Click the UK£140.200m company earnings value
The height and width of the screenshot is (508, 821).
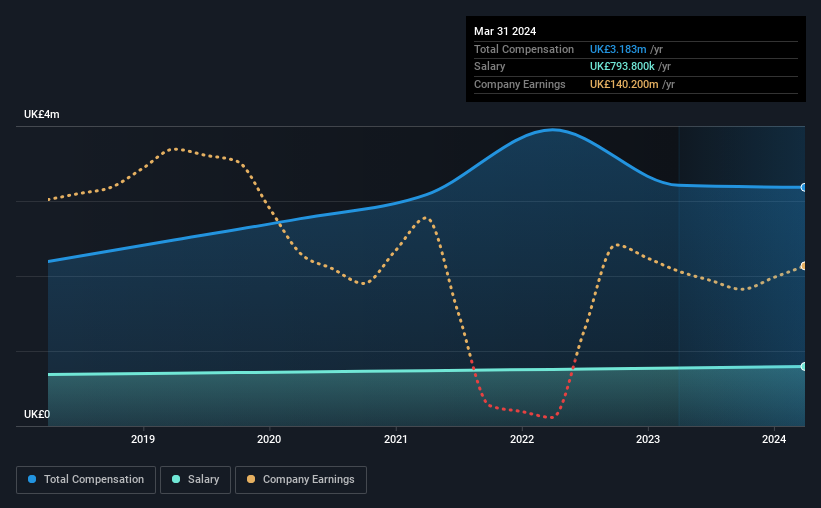tap(624, 84)
